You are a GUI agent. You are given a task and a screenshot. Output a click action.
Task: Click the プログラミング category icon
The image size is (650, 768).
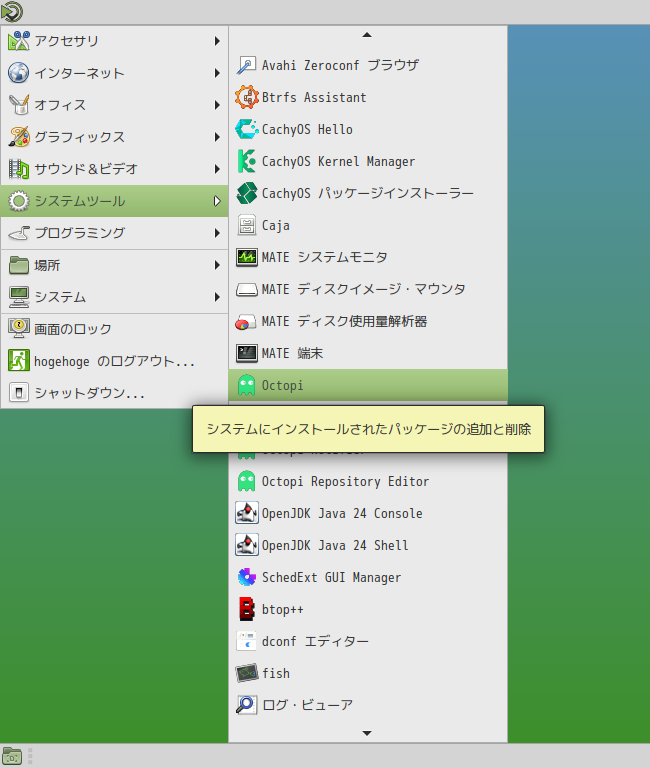point(19,233)
